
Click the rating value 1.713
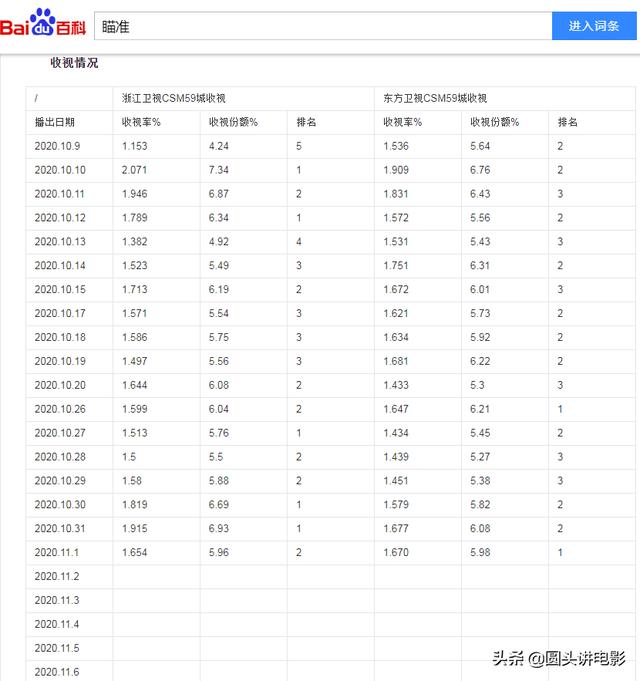[135, 290]
